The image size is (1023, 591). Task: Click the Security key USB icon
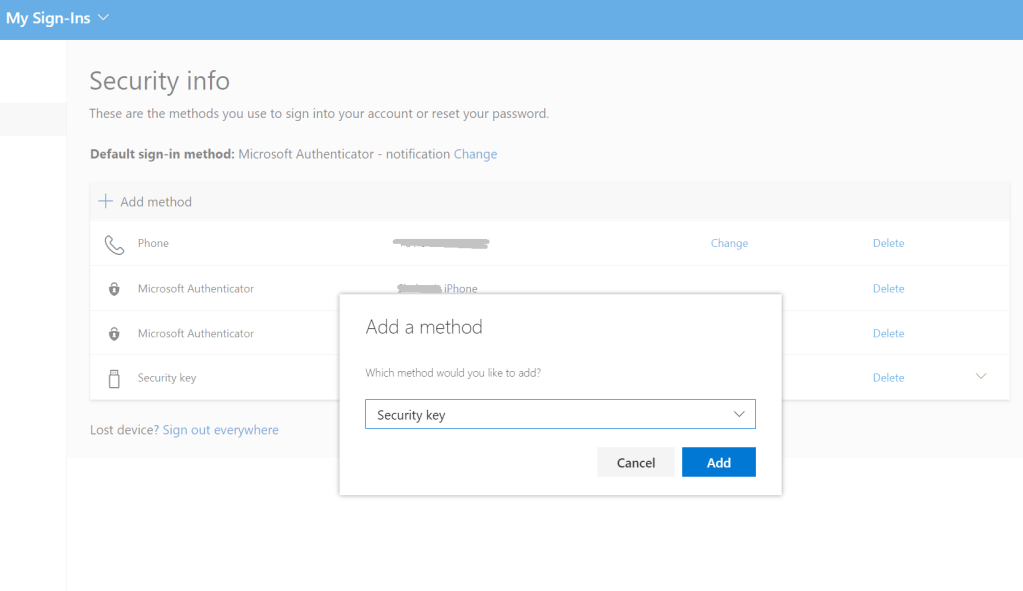coord(114,378)
